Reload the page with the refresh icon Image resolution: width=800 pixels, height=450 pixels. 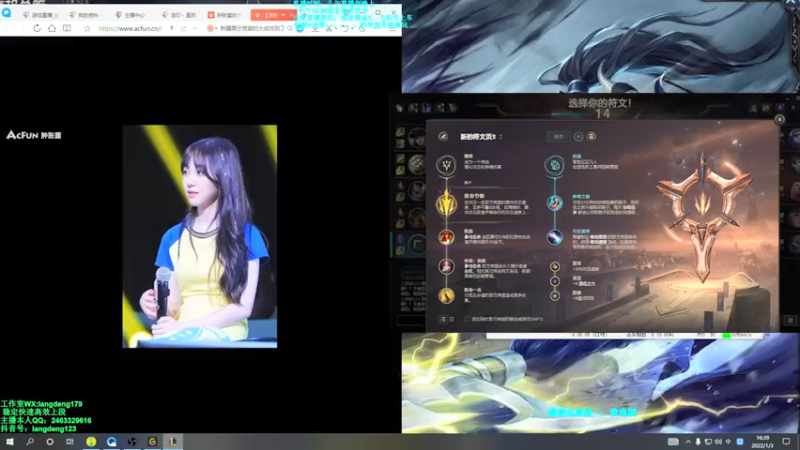tap(37, 29)
